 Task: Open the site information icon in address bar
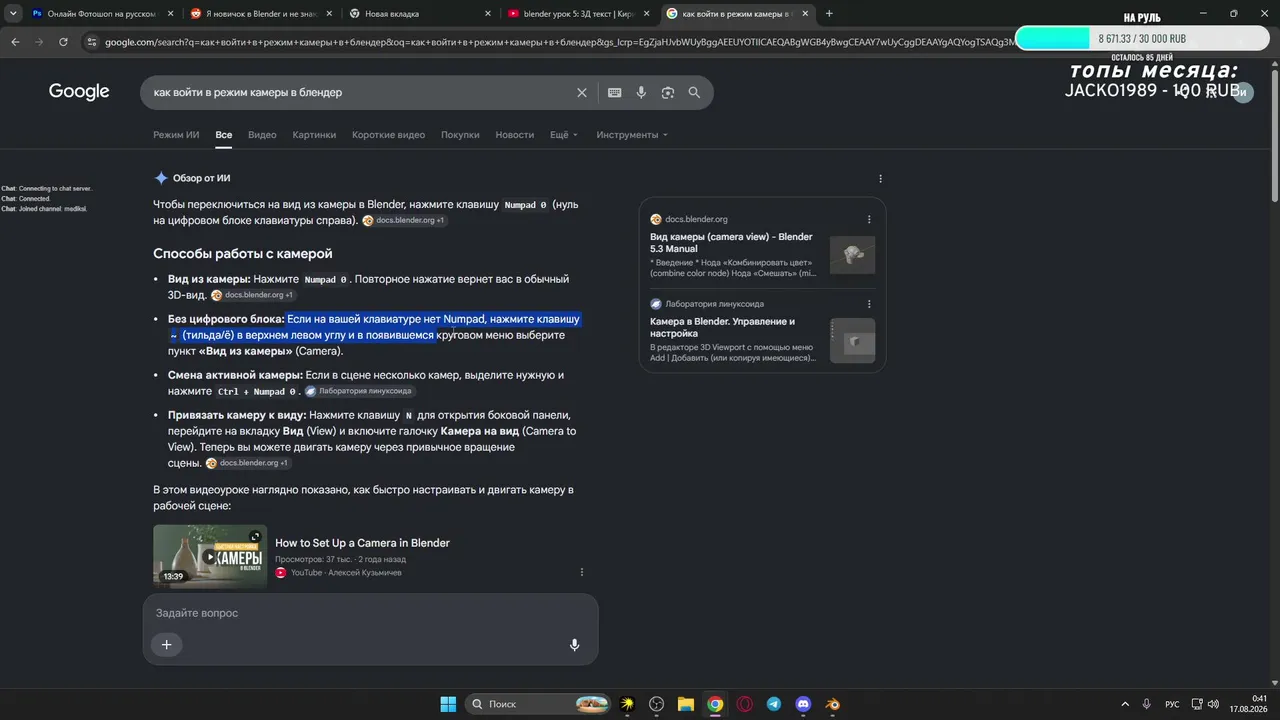pos(92,42)
